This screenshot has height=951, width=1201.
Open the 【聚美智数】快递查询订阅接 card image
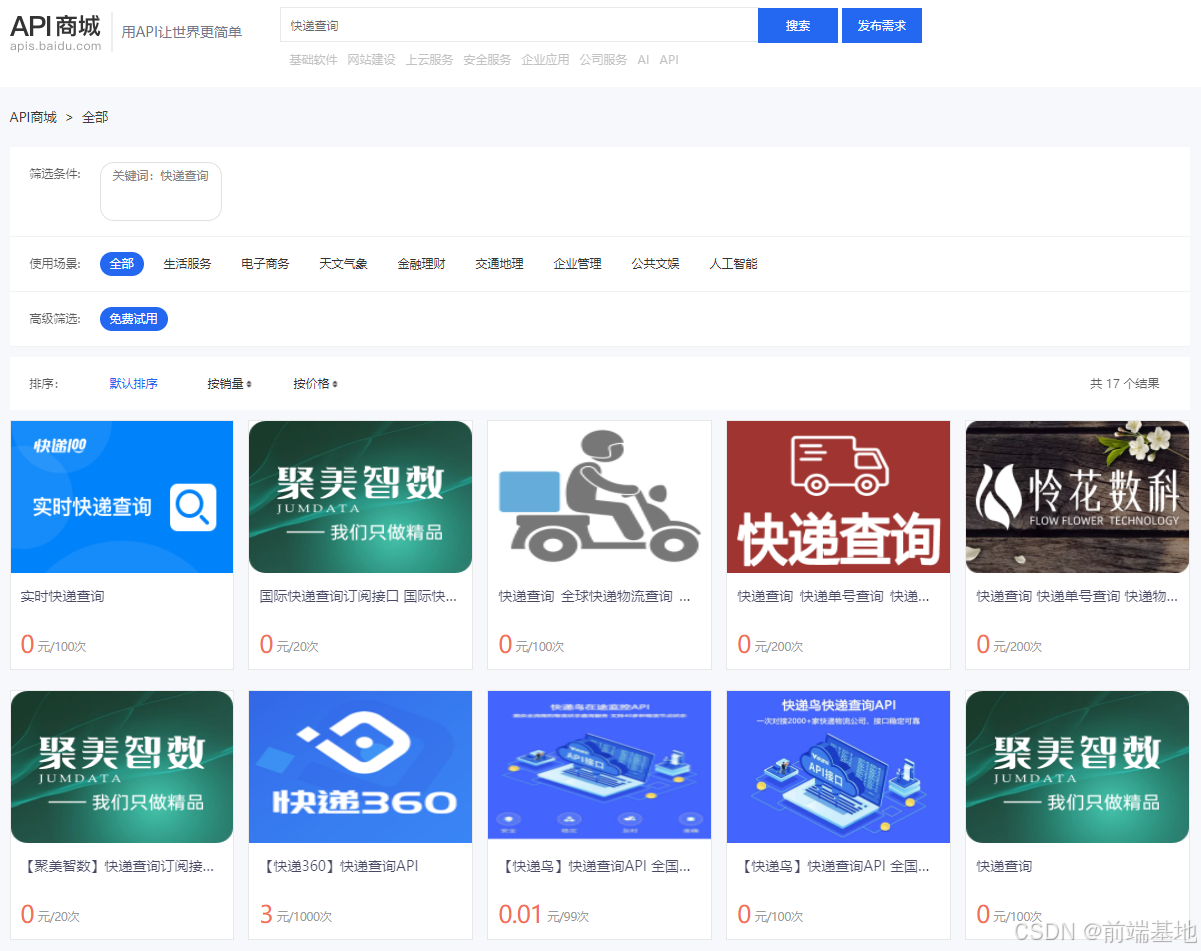(x=122, y=767)
